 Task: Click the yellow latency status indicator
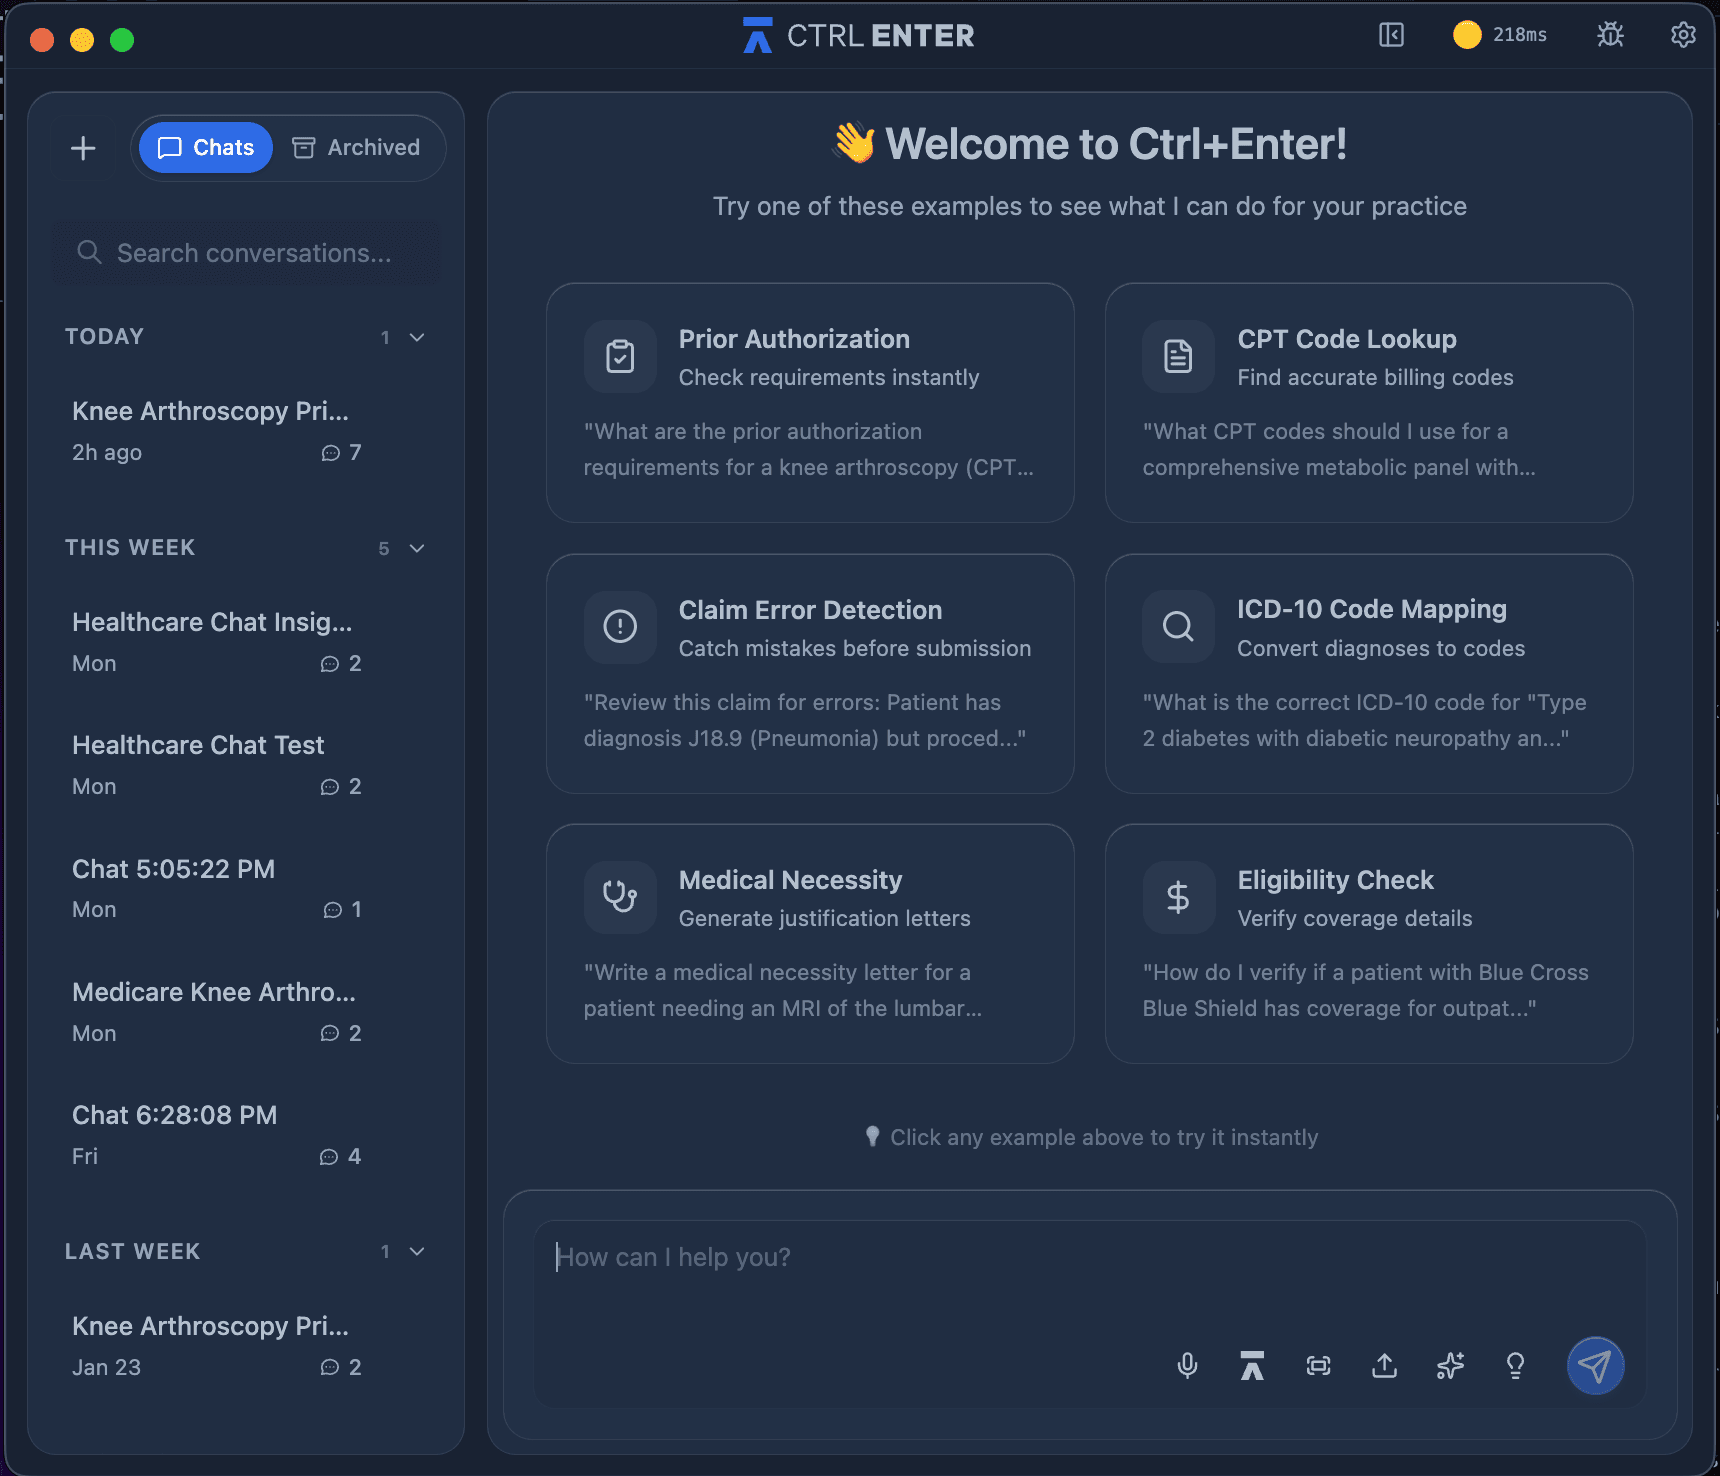pyautogui.click(x=1467, y=35)
